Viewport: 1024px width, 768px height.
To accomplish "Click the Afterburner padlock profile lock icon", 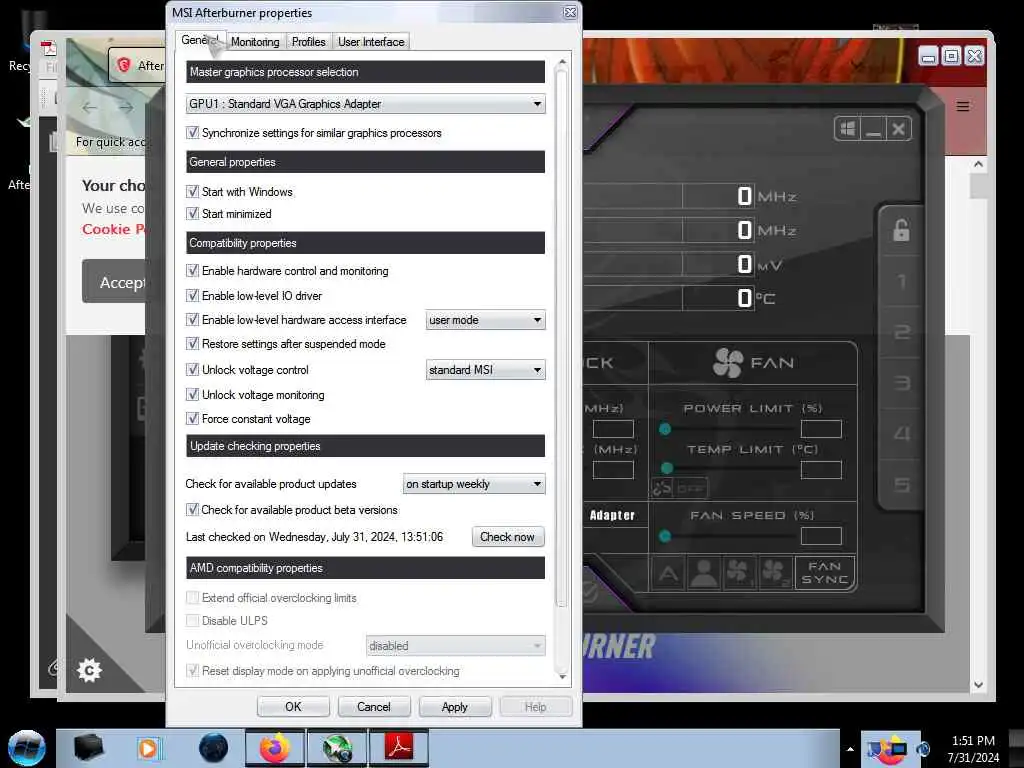I will coord(901,230).
